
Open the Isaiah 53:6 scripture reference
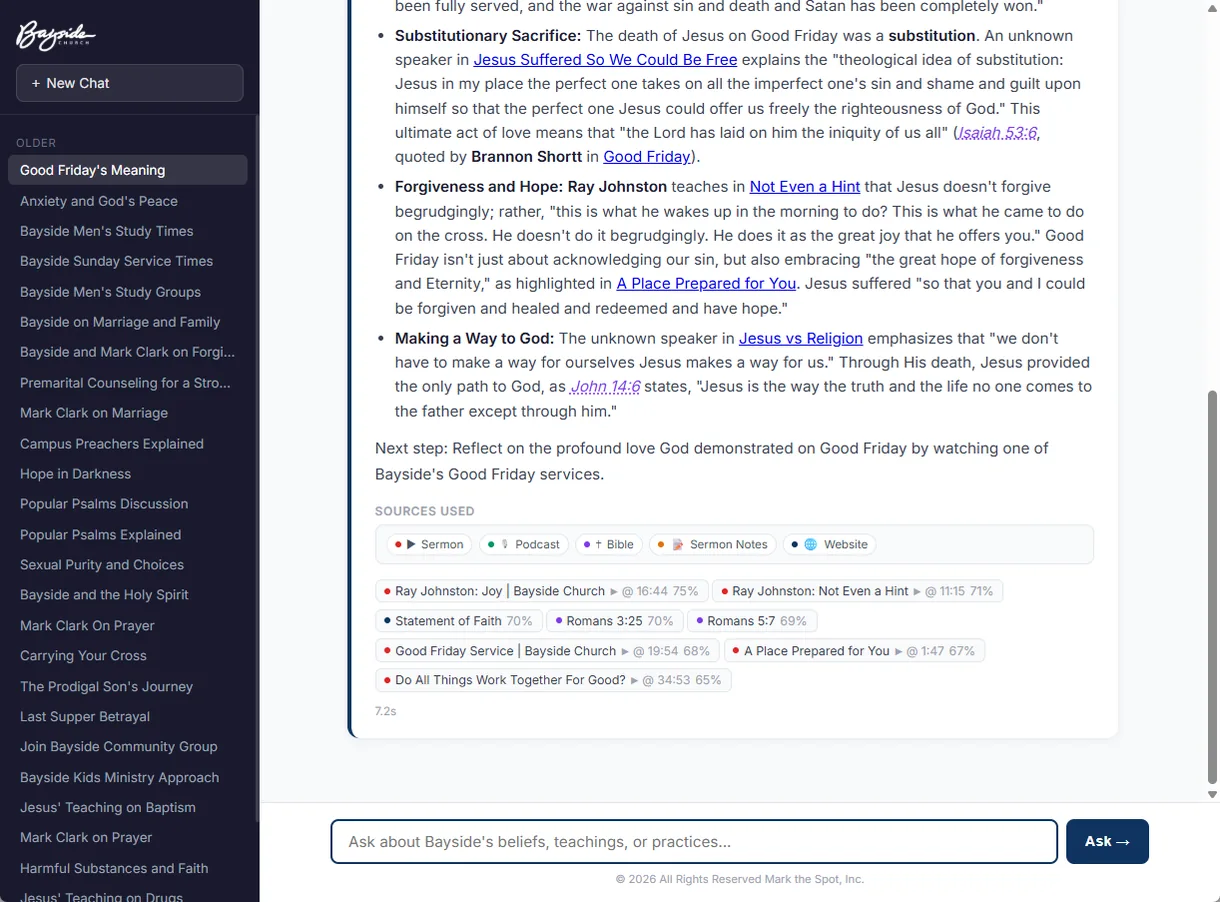(x=997, y=132)
